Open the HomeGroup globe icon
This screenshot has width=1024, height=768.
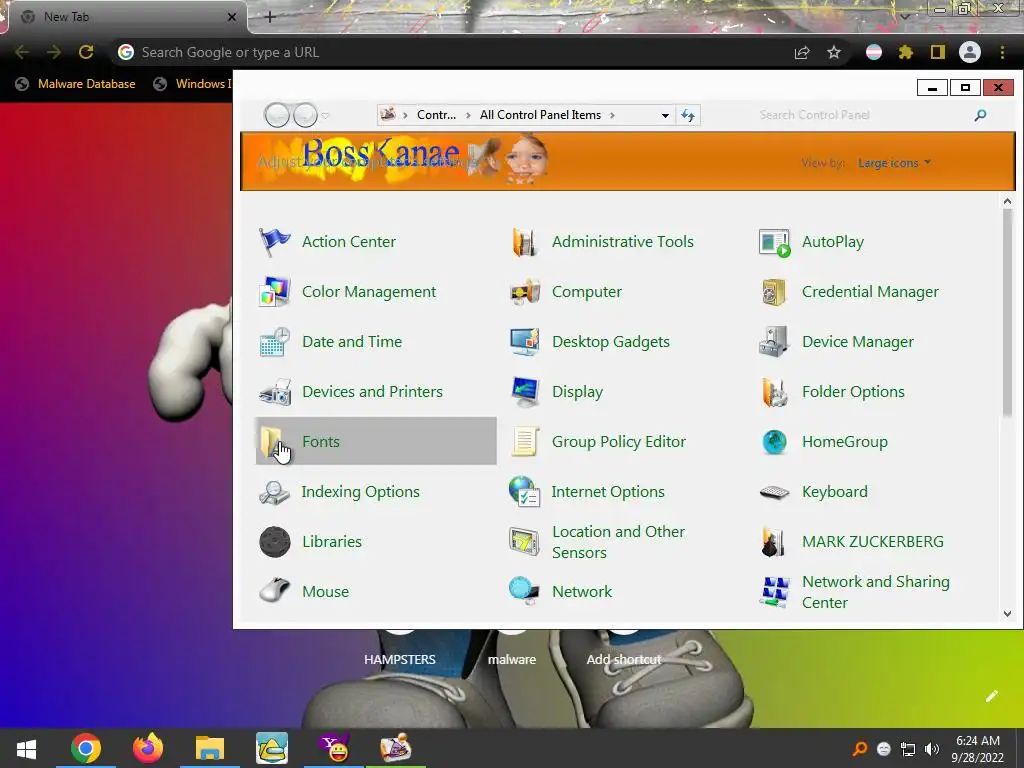775,442
